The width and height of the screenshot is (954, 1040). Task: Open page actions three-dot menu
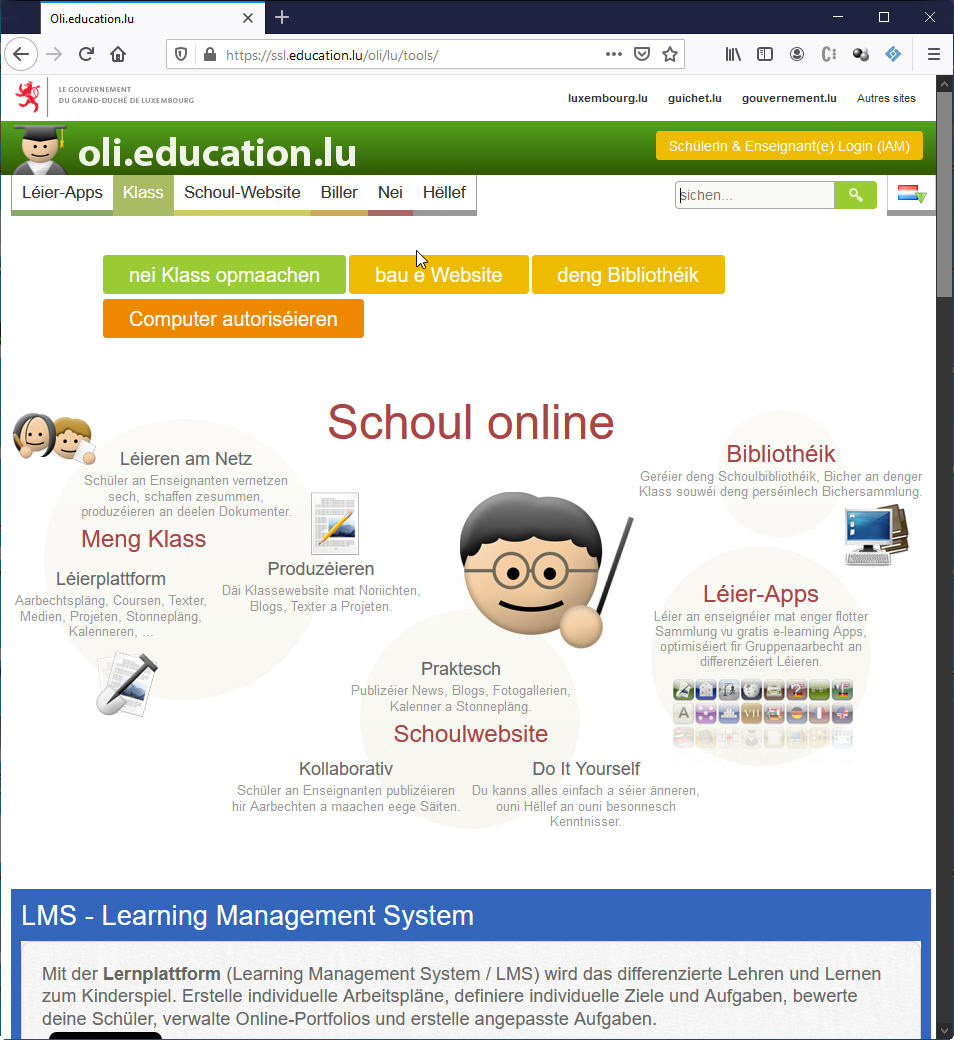(614, 54)
